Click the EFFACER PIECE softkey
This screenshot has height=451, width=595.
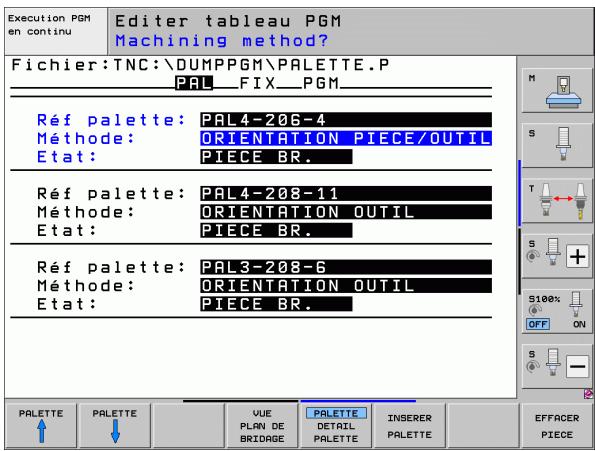557,426
